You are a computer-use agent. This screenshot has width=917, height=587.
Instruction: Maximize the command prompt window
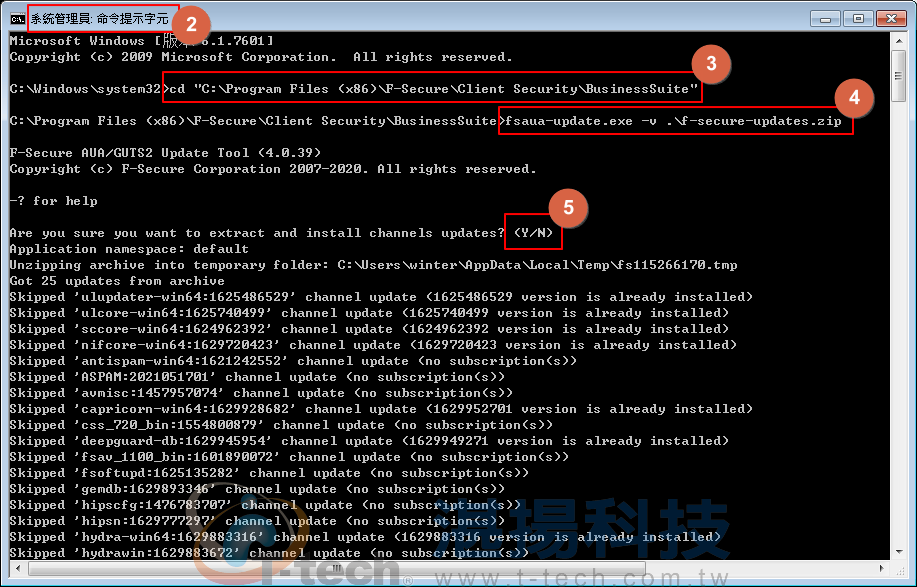pos(858,19)
